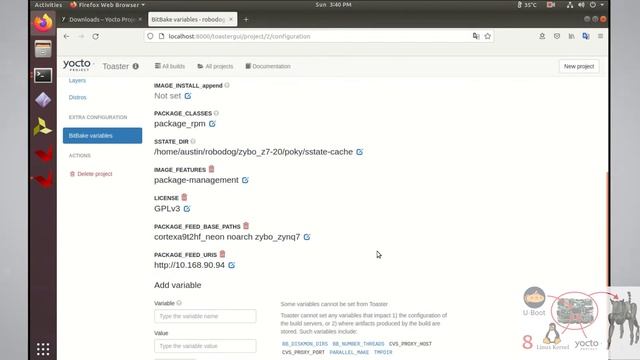The height and width of the screenshot is (360, 640).
Task: Edit the IMAGE_FEATURES package-management value
Action: pos(245,180)
